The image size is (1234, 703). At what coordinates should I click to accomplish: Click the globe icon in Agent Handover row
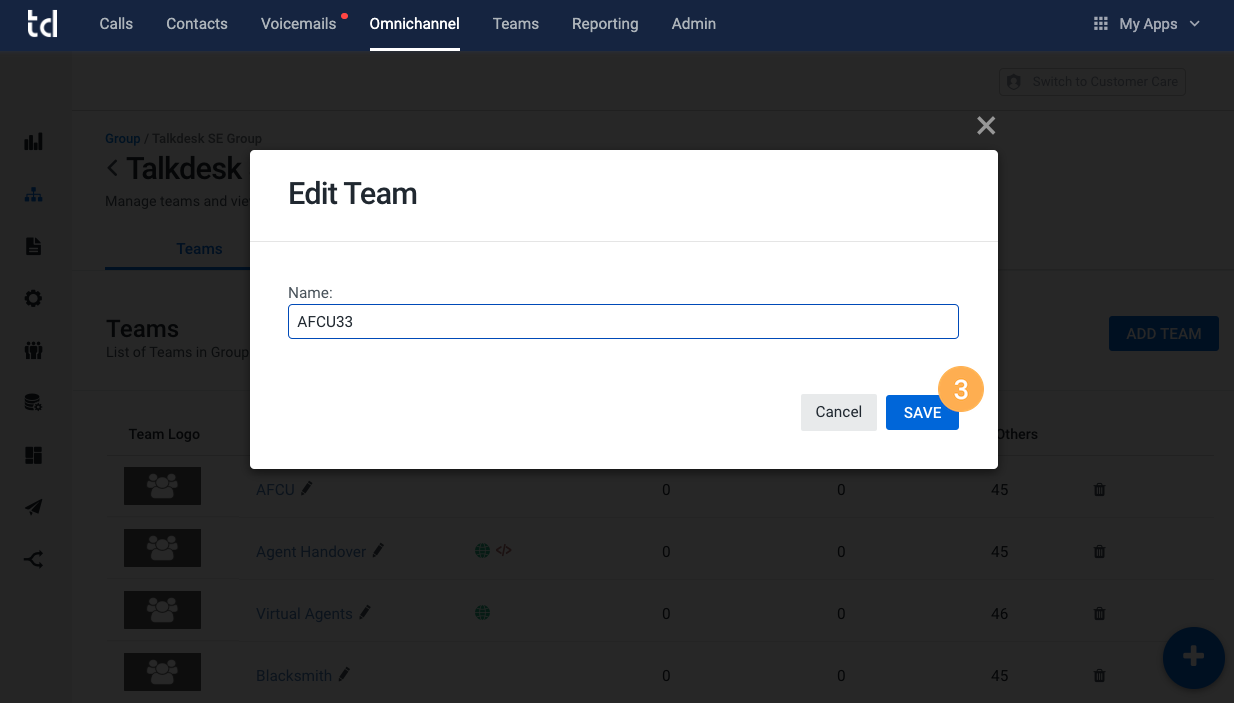(482, 550)
